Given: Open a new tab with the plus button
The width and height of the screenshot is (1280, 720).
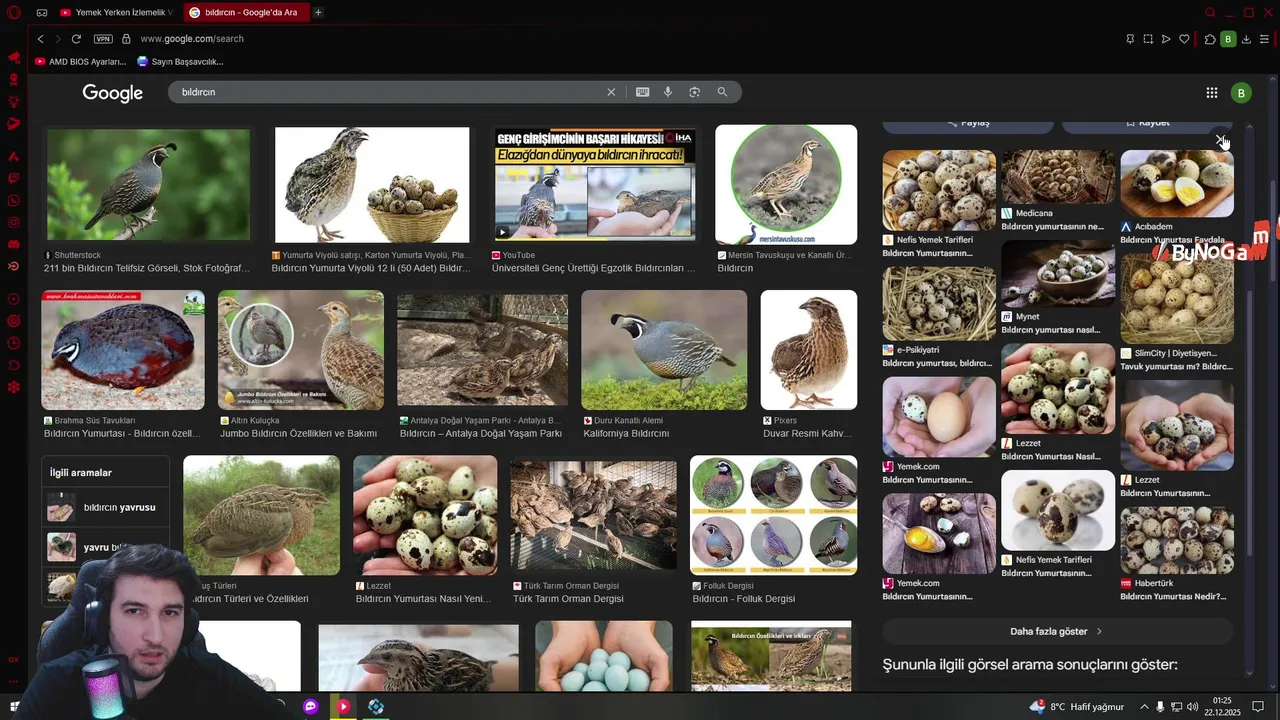Looking at the screenshot, I should [318, 12].
